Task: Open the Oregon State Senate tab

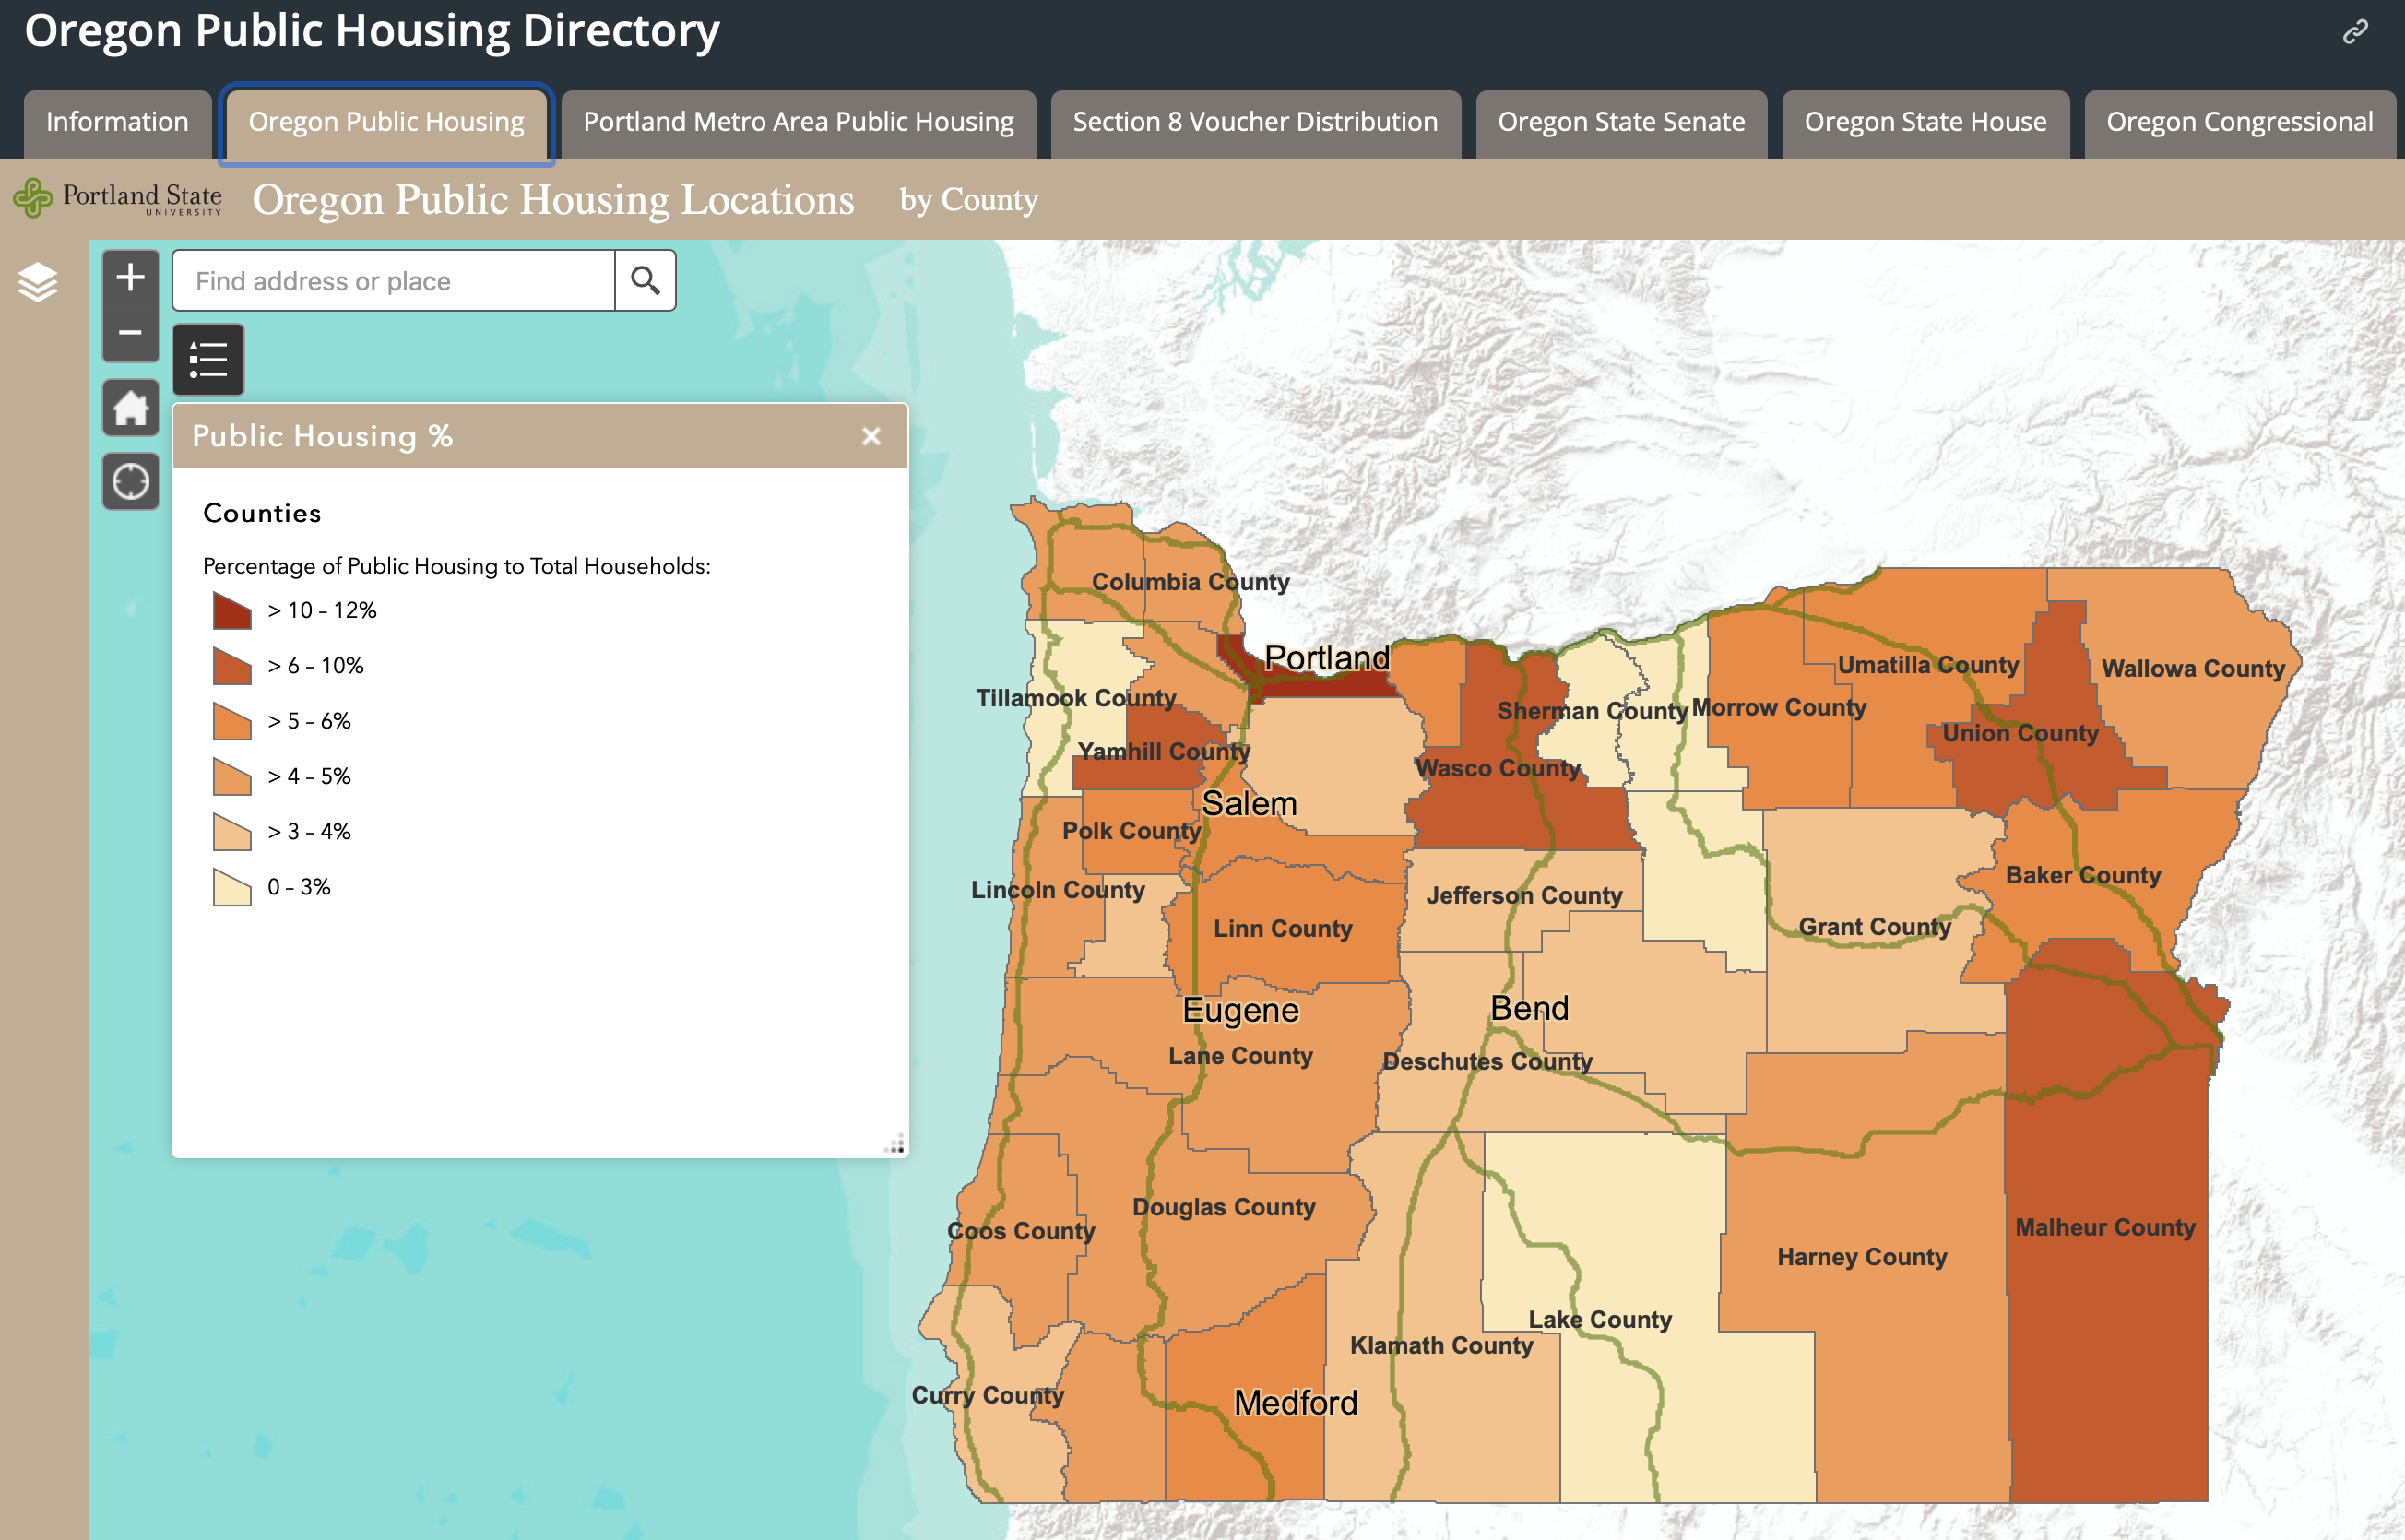Action: 1621,122
